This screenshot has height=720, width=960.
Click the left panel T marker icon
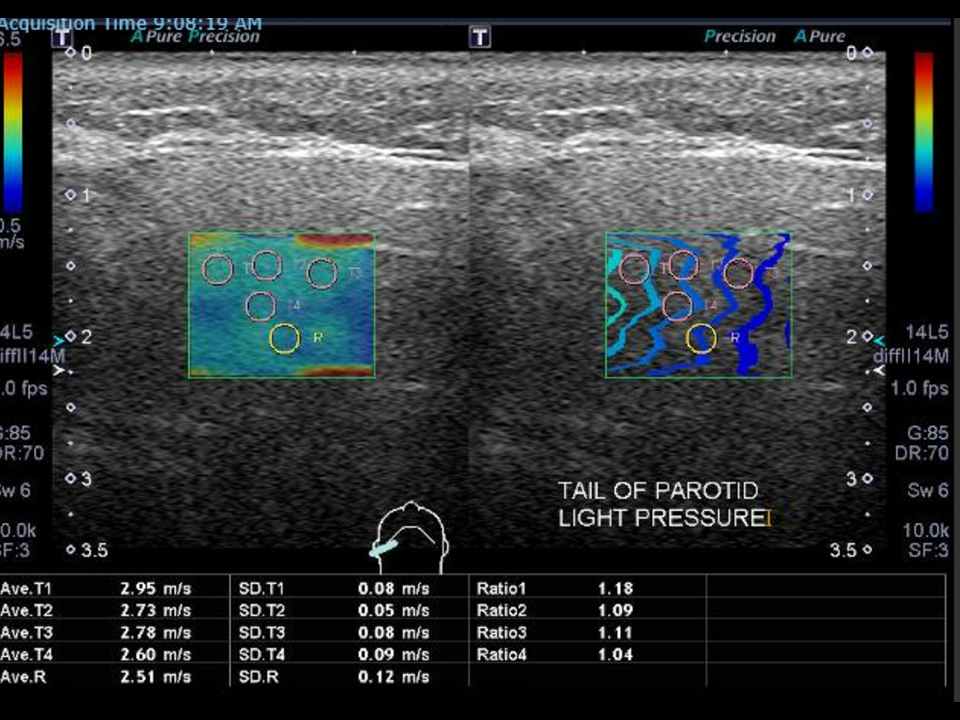tap(61, 37)
